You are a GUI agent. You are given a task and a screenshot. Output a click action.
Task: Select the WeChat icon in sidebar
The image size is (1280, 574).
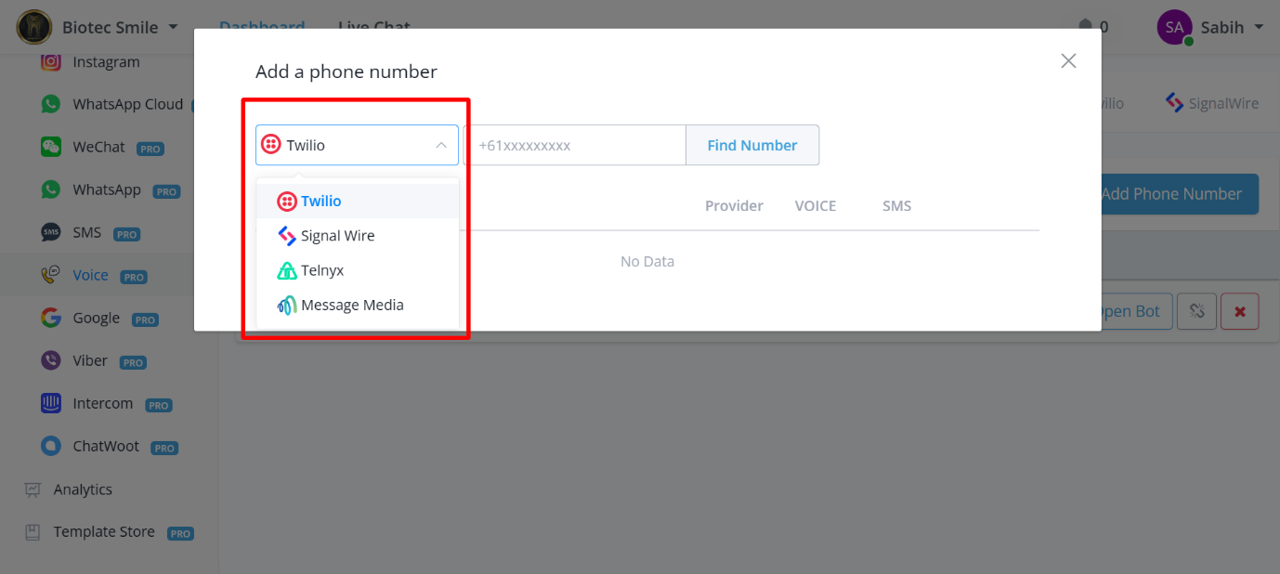[x=51, y=147]
